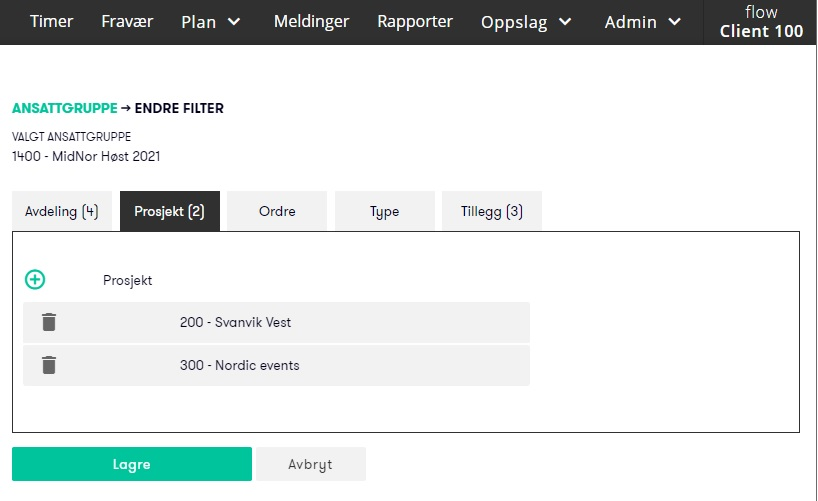Screen dimensions: 818x501
Task: Expand the Oppslag menu dropdown
Action: (x=526, y=22)
